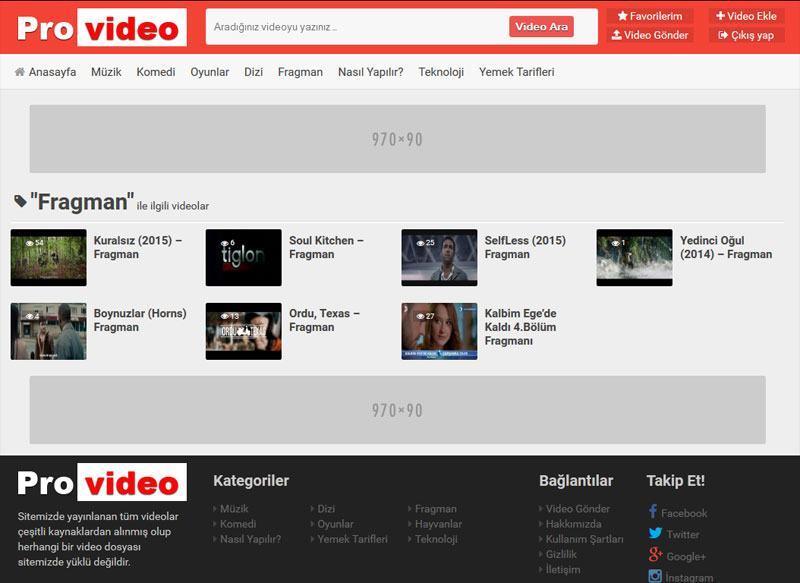Image resolution: width=800 pixels, height=583 pixels.
Task: Click the Pro video logo in header
Action: [102, 28]
